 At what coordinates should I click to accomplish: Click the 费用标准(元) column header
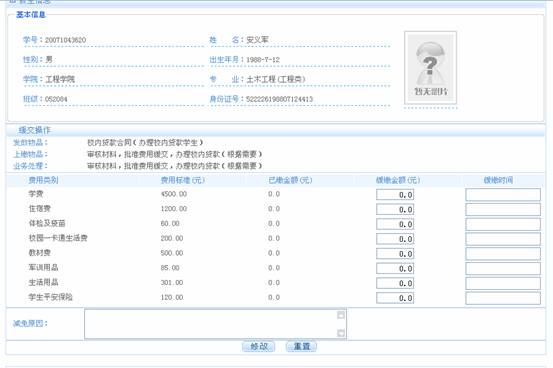[x=183, y=180]
